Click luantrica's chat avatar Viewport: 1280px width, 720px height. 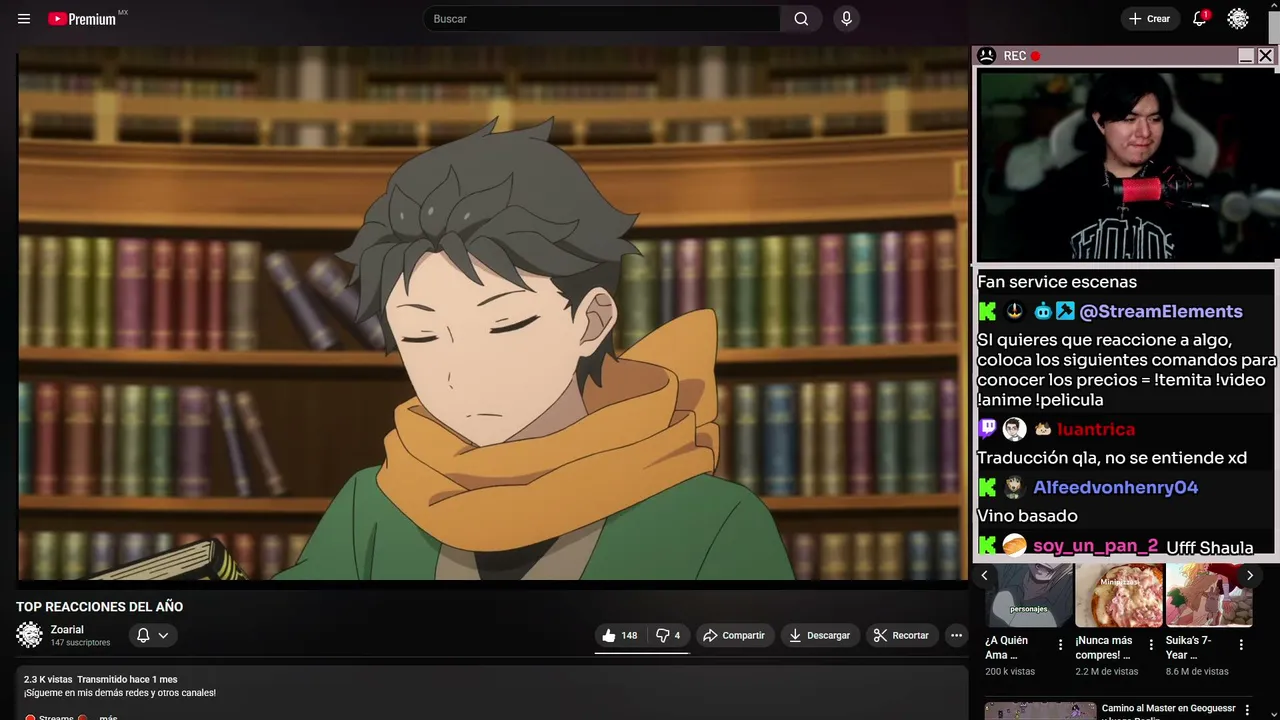tap(1014, 429)
